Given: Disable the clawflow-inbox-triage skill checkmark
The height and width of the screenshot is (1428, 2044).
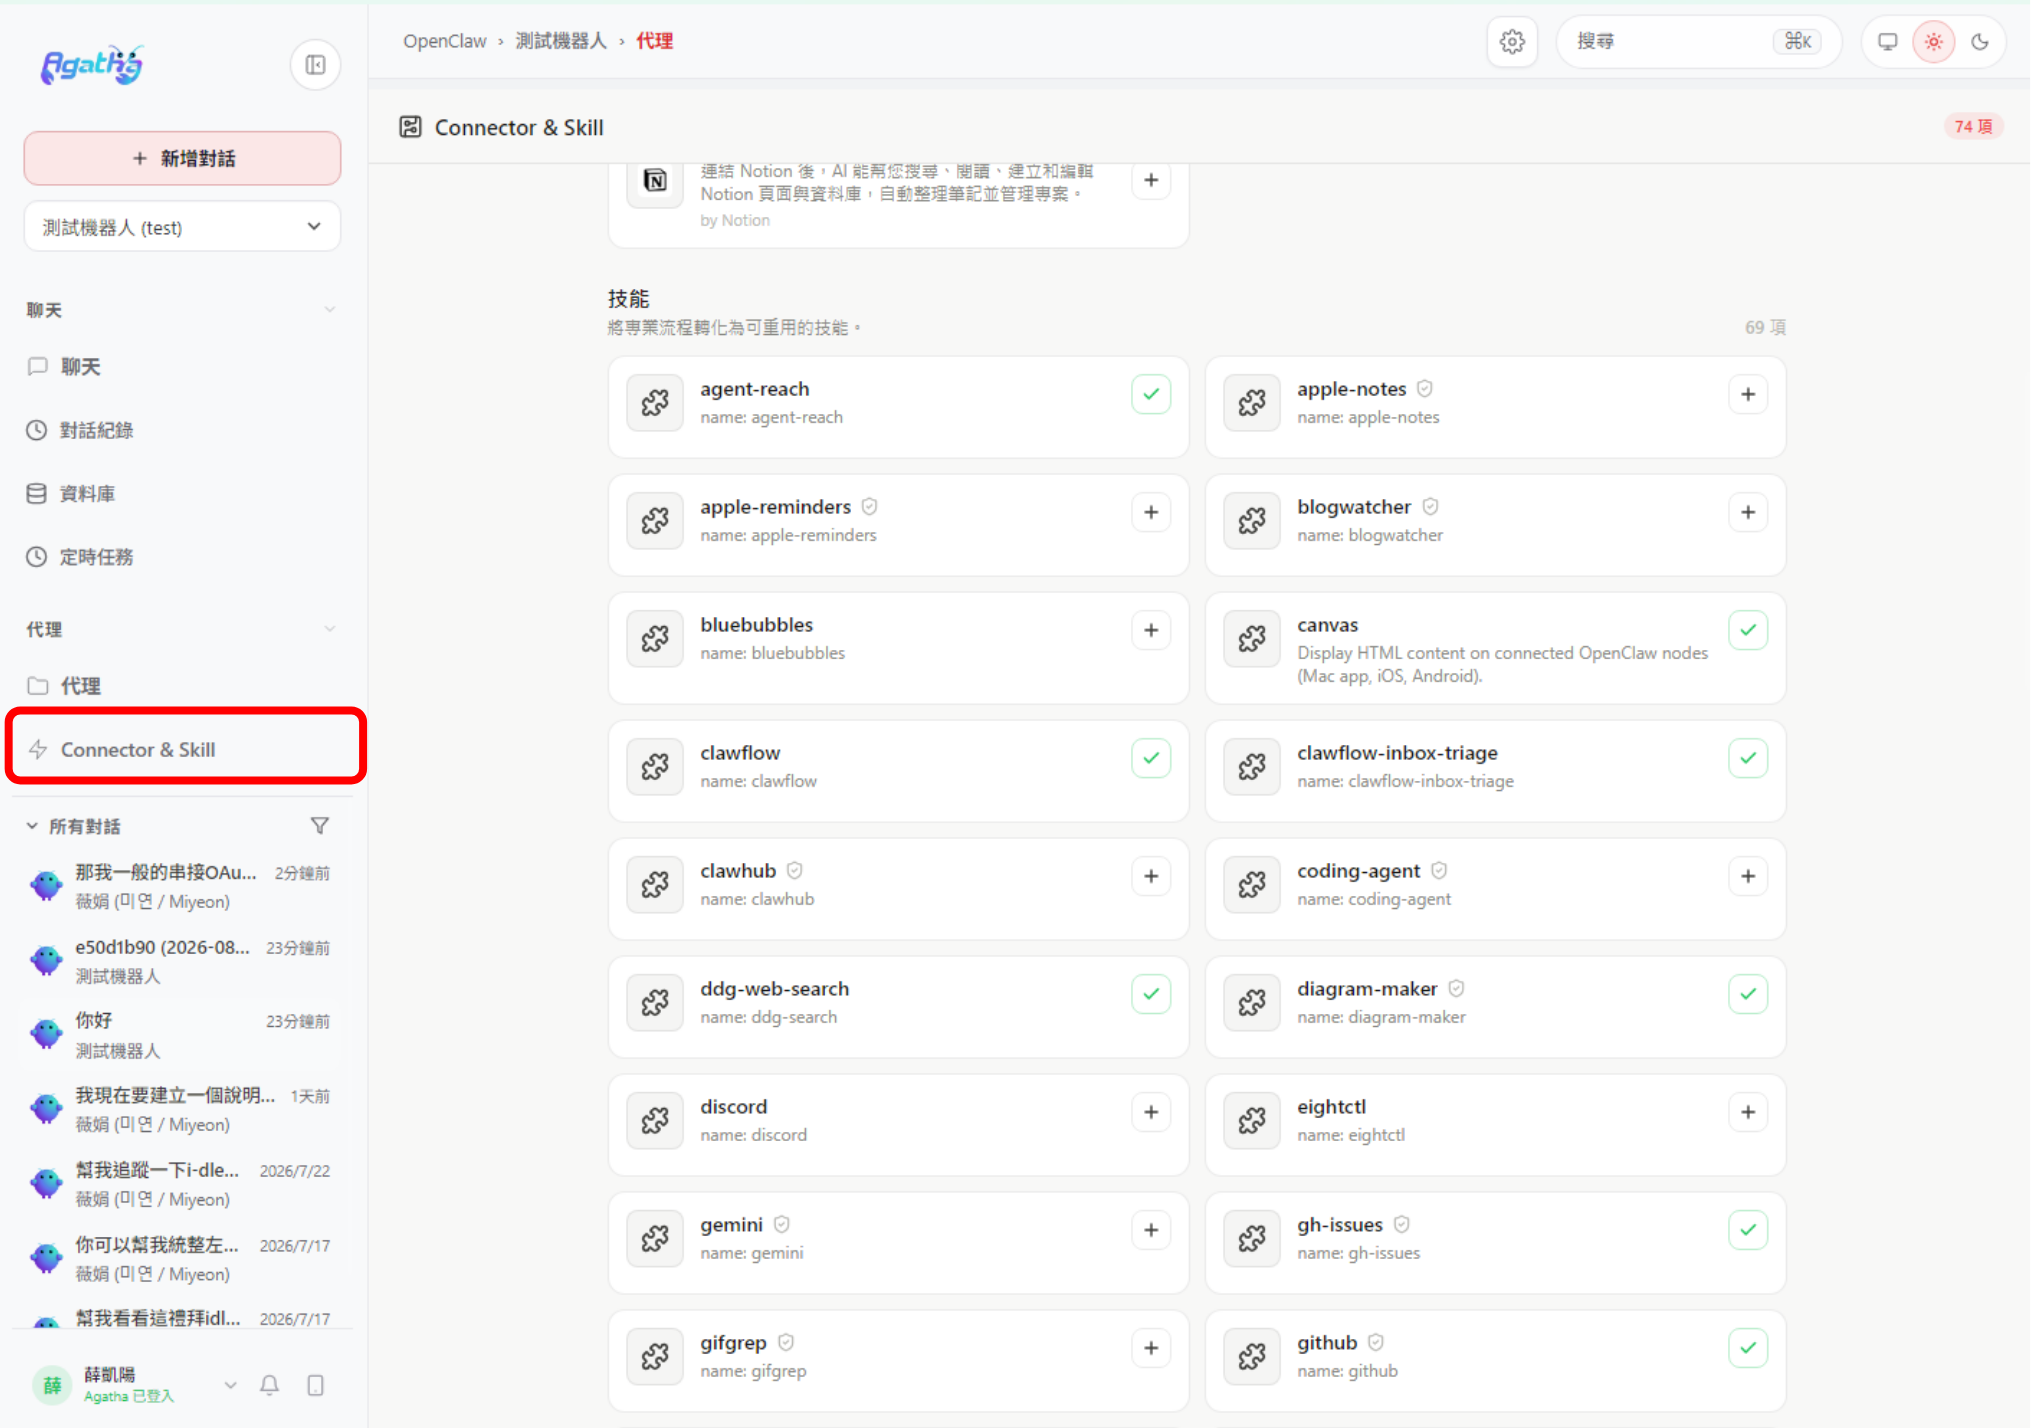Looking at the screenshot, I should (1748, 758).
